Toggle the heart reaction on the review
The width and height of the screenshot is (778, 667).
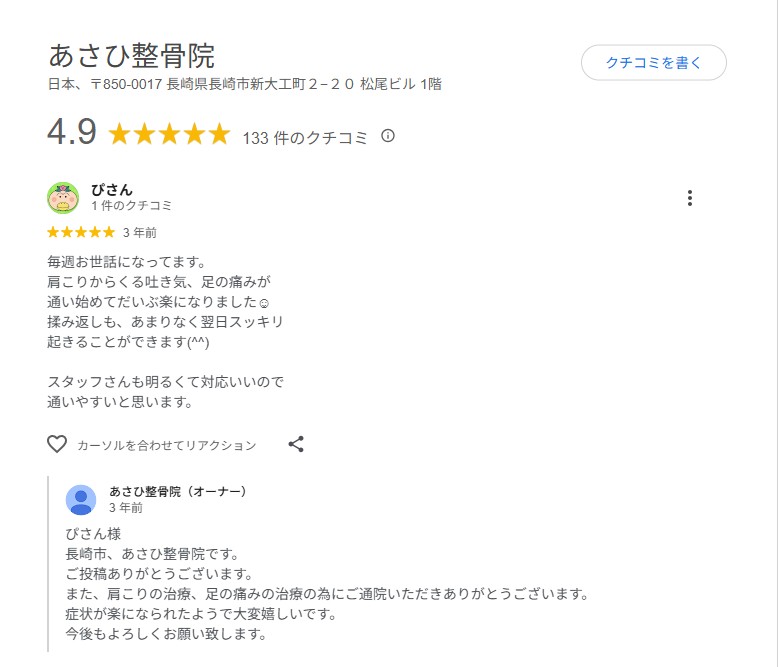pos(57,444)
